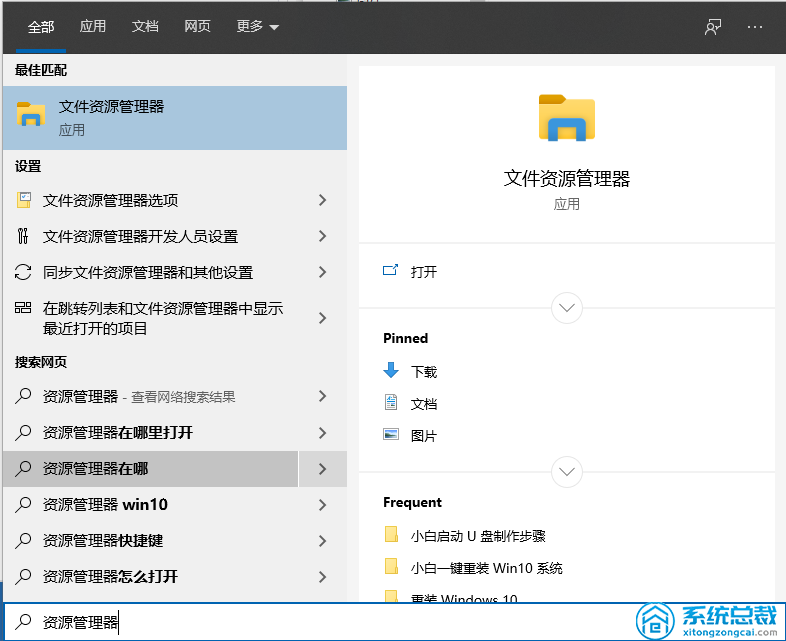Expand arrow for 同步文件资源管理器和其他设置
The width and height of the screenshot is (786, 641).
click(x=323, y=272)
